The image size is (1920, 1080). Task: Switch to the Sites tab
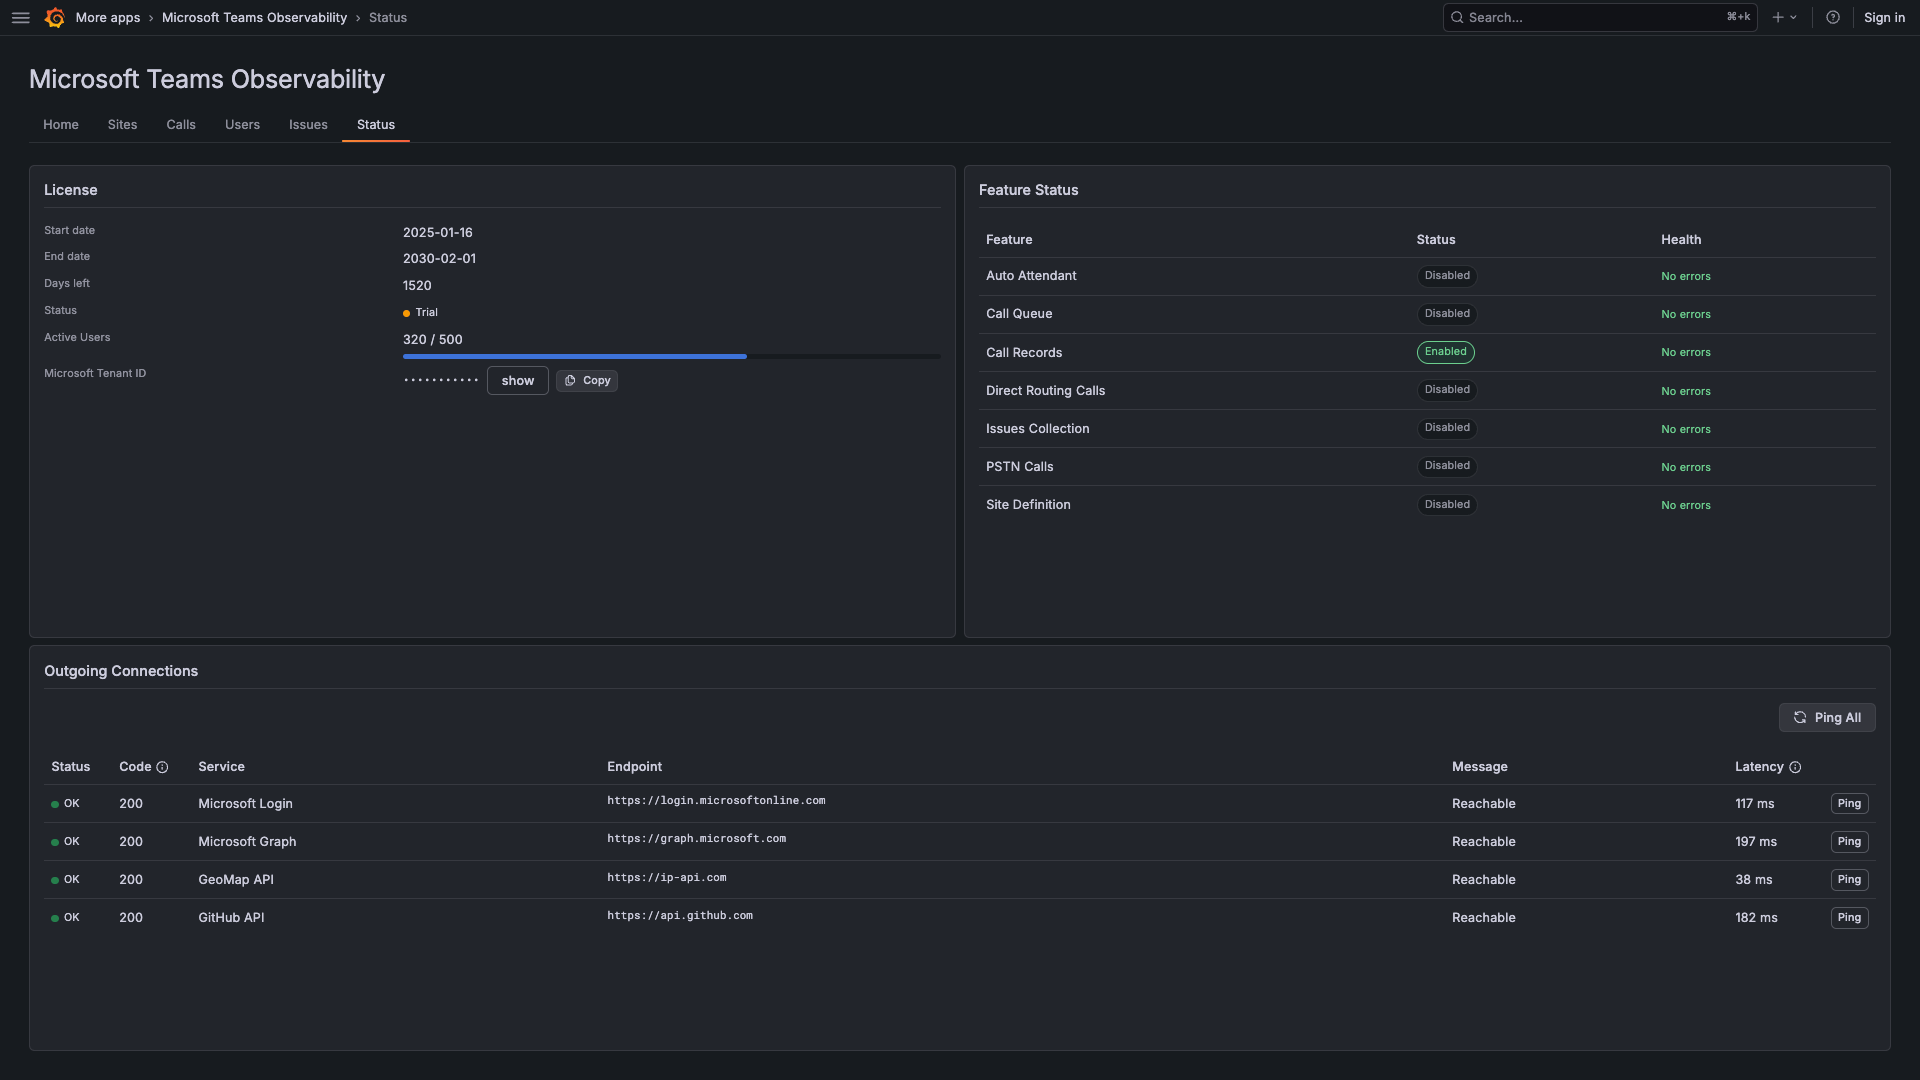tap(122, 125)
